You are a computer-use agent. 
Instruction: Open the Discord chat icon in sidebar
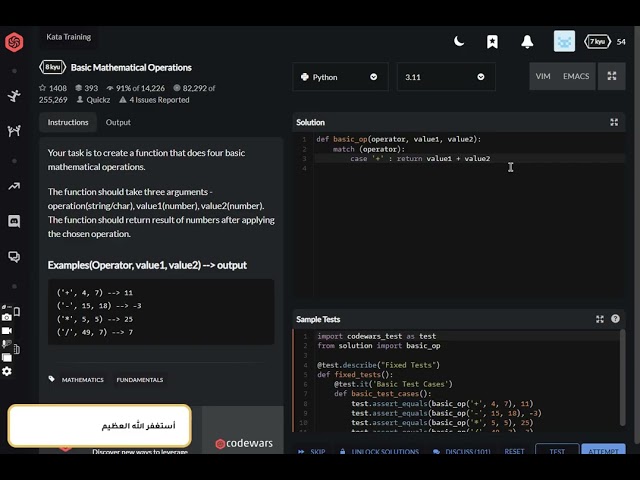tap(14, 221)
